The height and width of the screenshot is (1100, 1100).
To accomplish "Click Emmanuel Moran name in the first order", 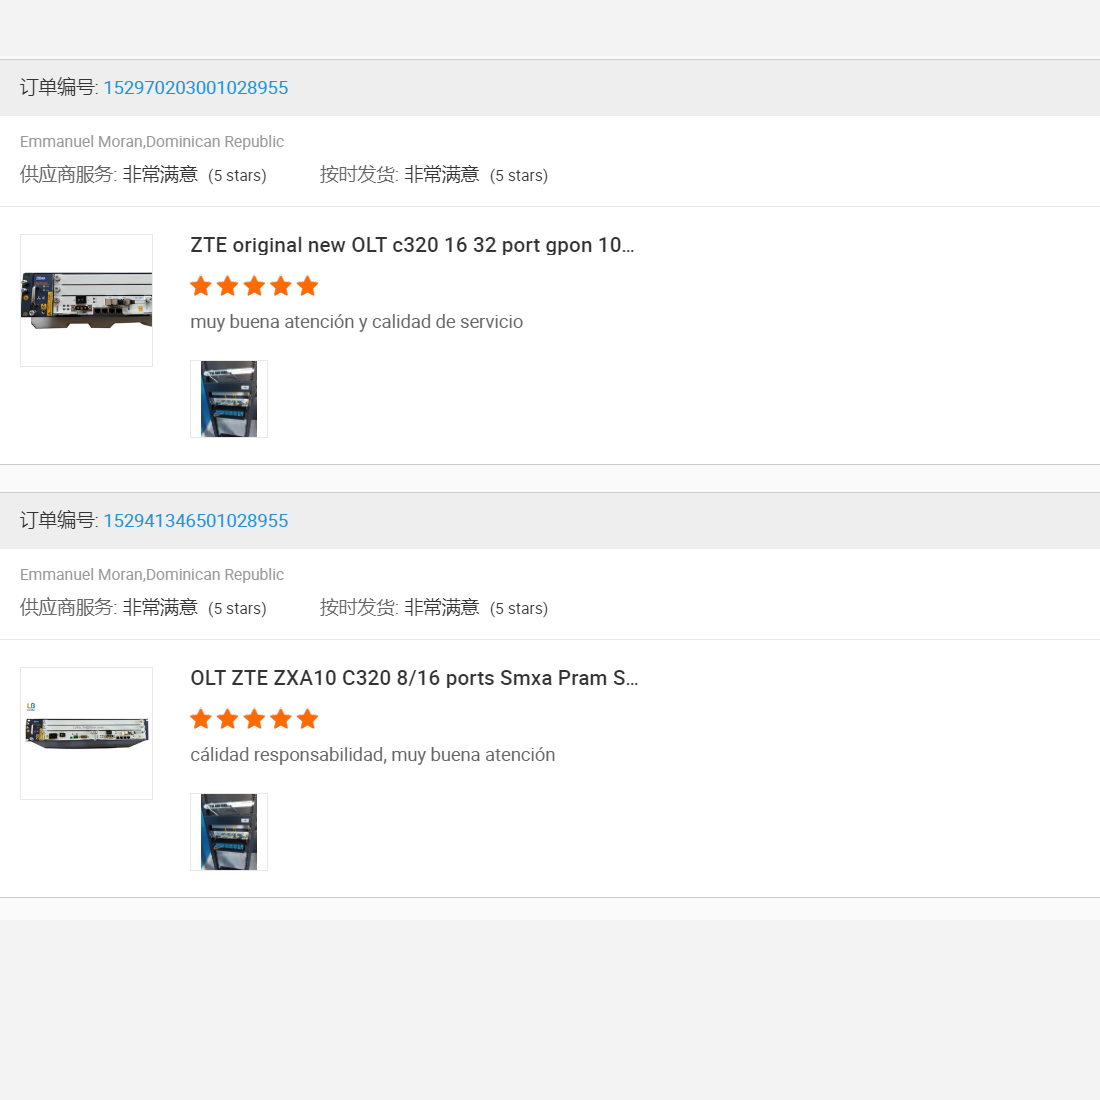I will point(81,142).
